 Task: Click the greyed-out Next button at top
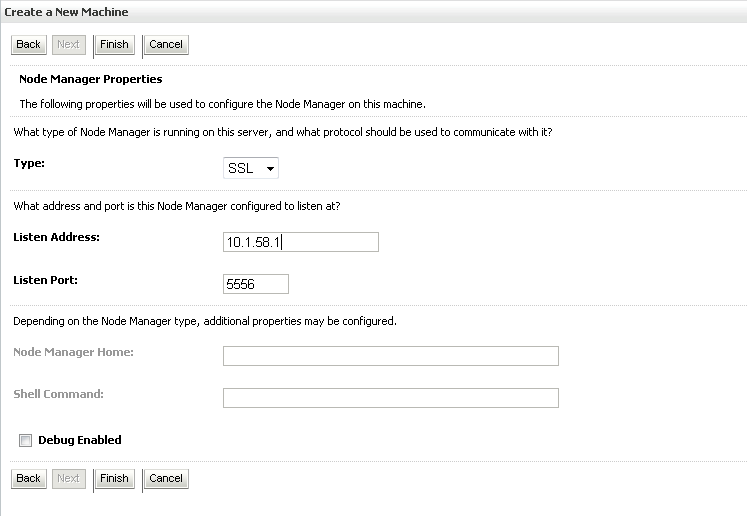click(x=69, y=44)
